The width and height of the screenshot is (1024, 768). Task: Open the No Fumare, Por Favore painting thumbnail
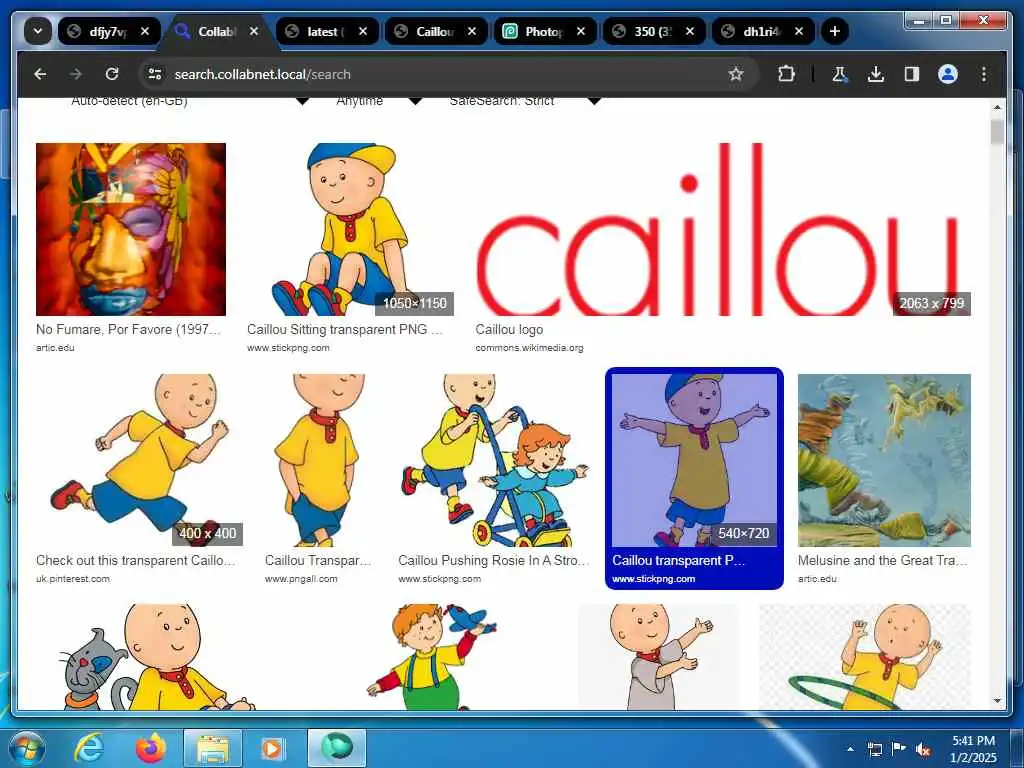coord(131,229)
